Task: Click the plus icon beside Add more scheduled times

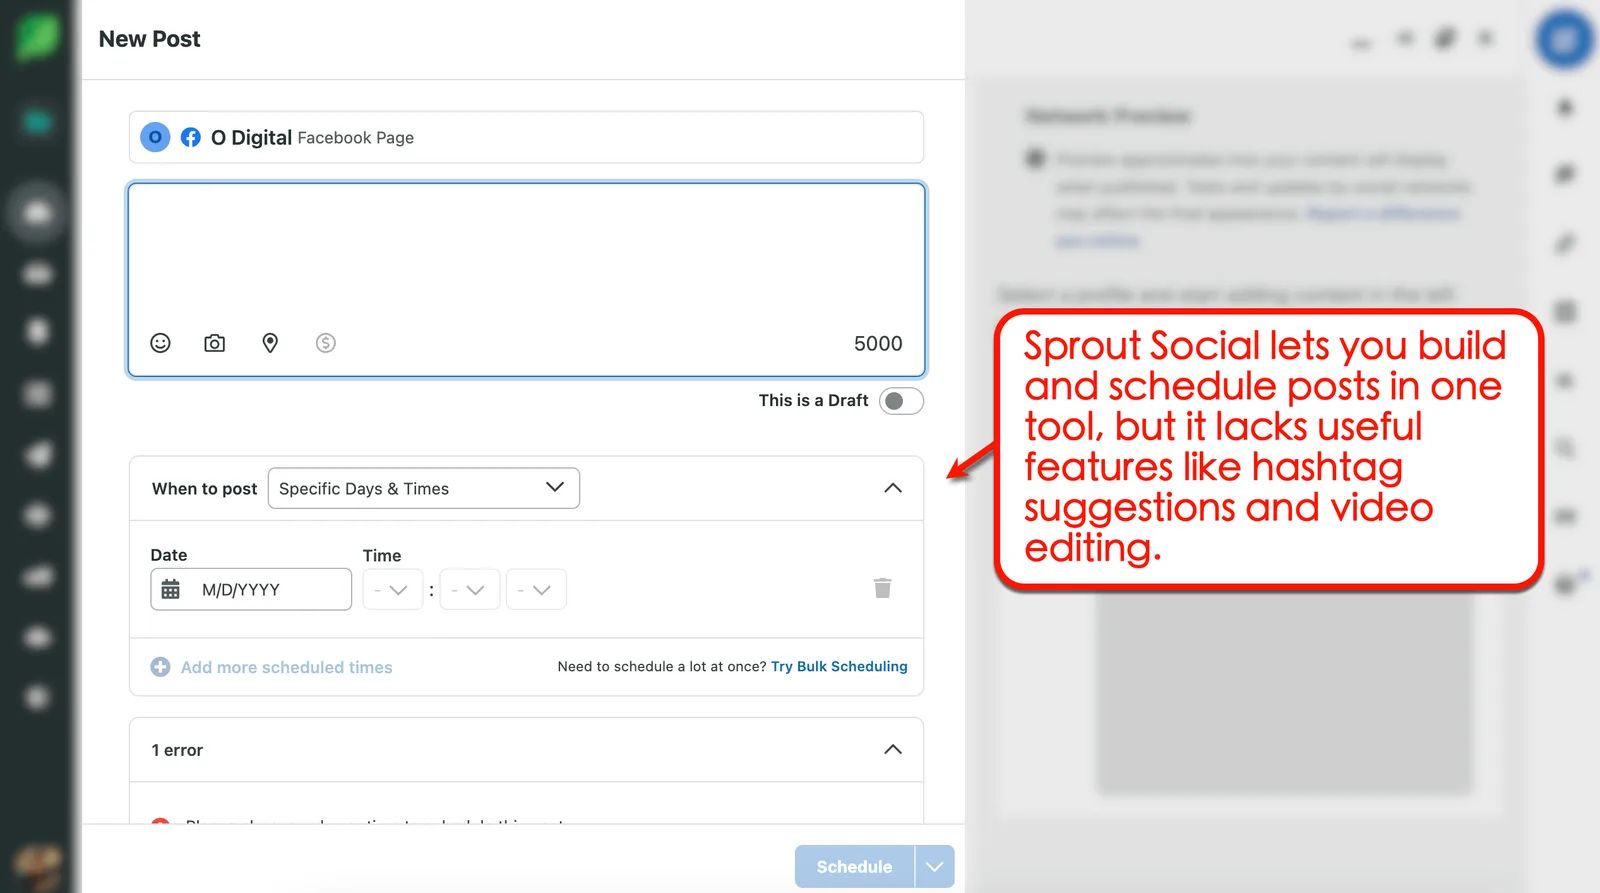Action: 160,667
